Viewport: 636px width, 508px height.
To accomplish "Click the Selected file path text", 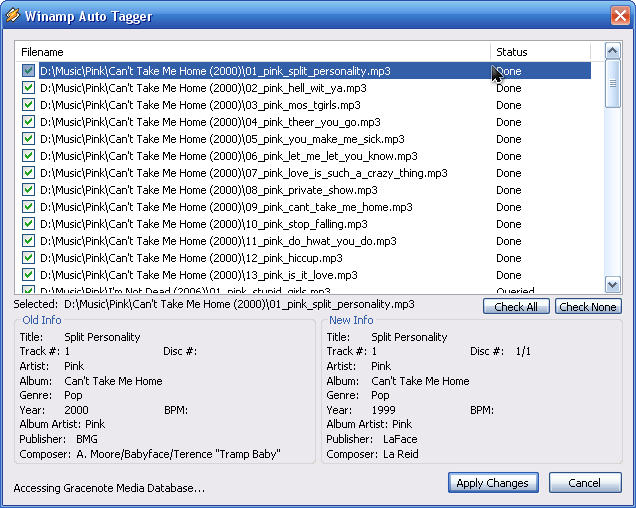I will point(239,304).
